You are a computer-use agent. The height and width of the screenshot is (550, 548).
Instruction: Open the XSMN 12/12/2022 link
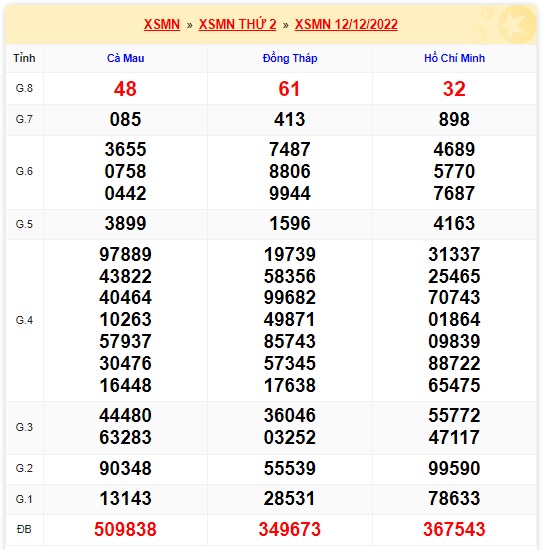[x=346, y=25]
